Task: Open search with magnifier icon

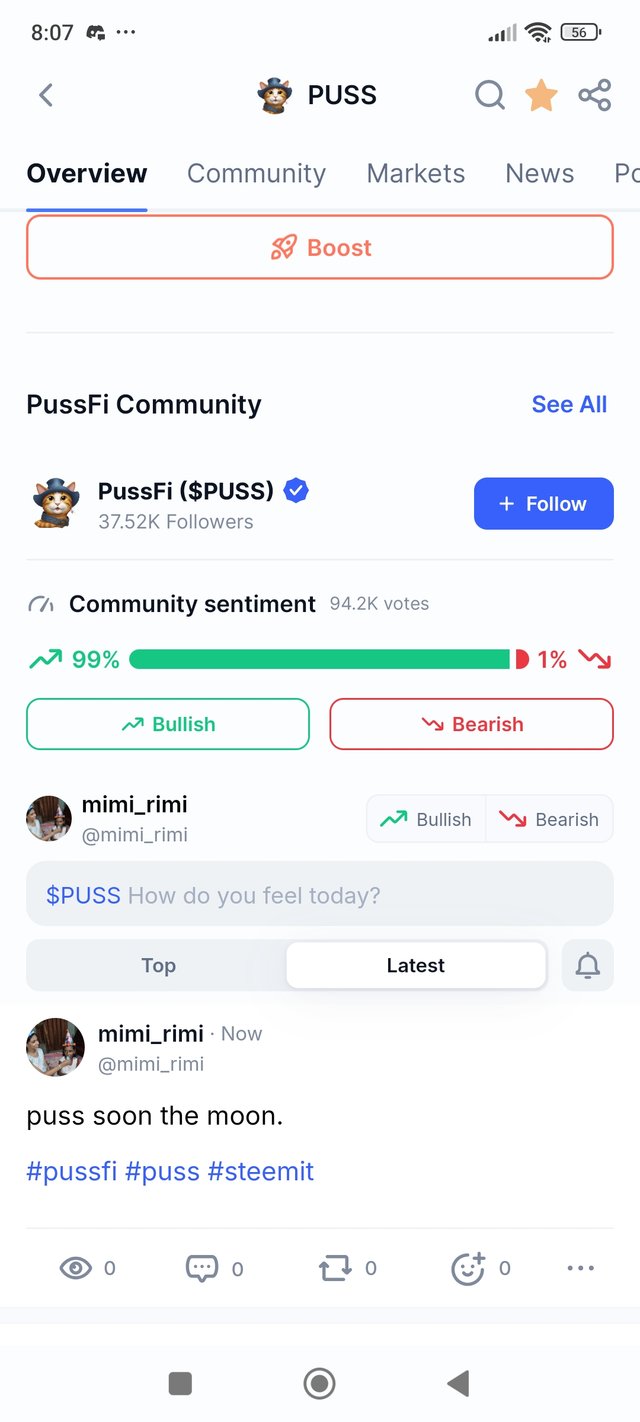Action: click(489, 95)
